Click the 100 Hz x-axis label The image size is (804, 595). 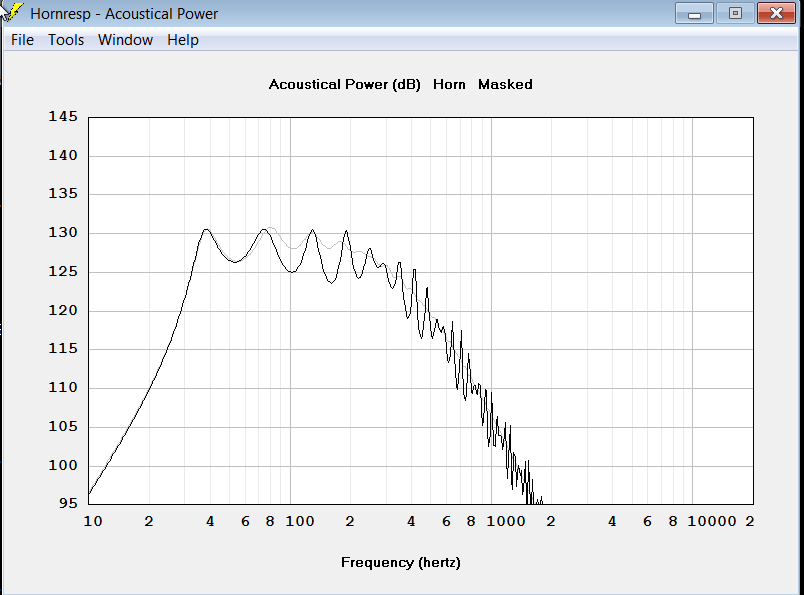pos(300,521)
